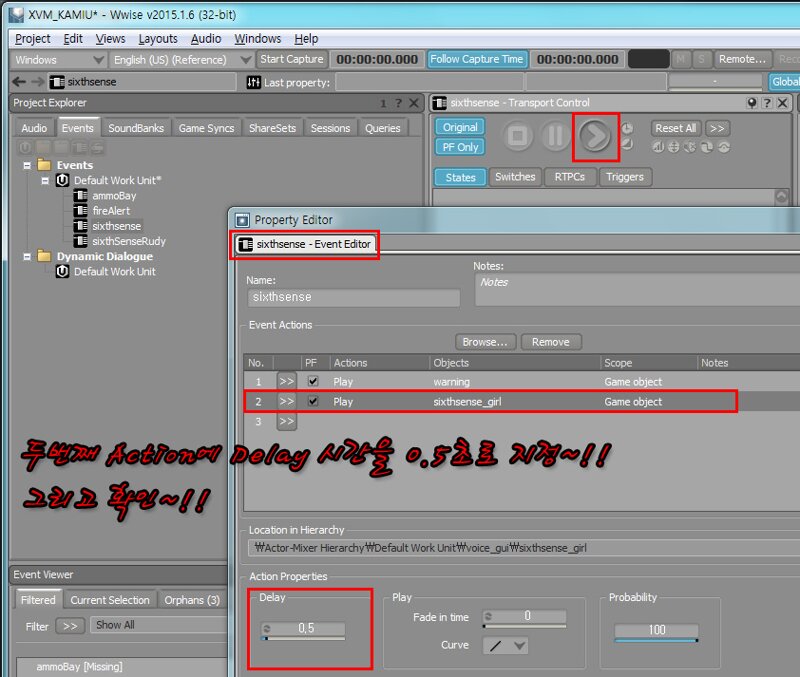The height and width of the screenshot is (677, 800).
Task: Click the forward arrow in the navigation toolbar
Action: (37, 82)
